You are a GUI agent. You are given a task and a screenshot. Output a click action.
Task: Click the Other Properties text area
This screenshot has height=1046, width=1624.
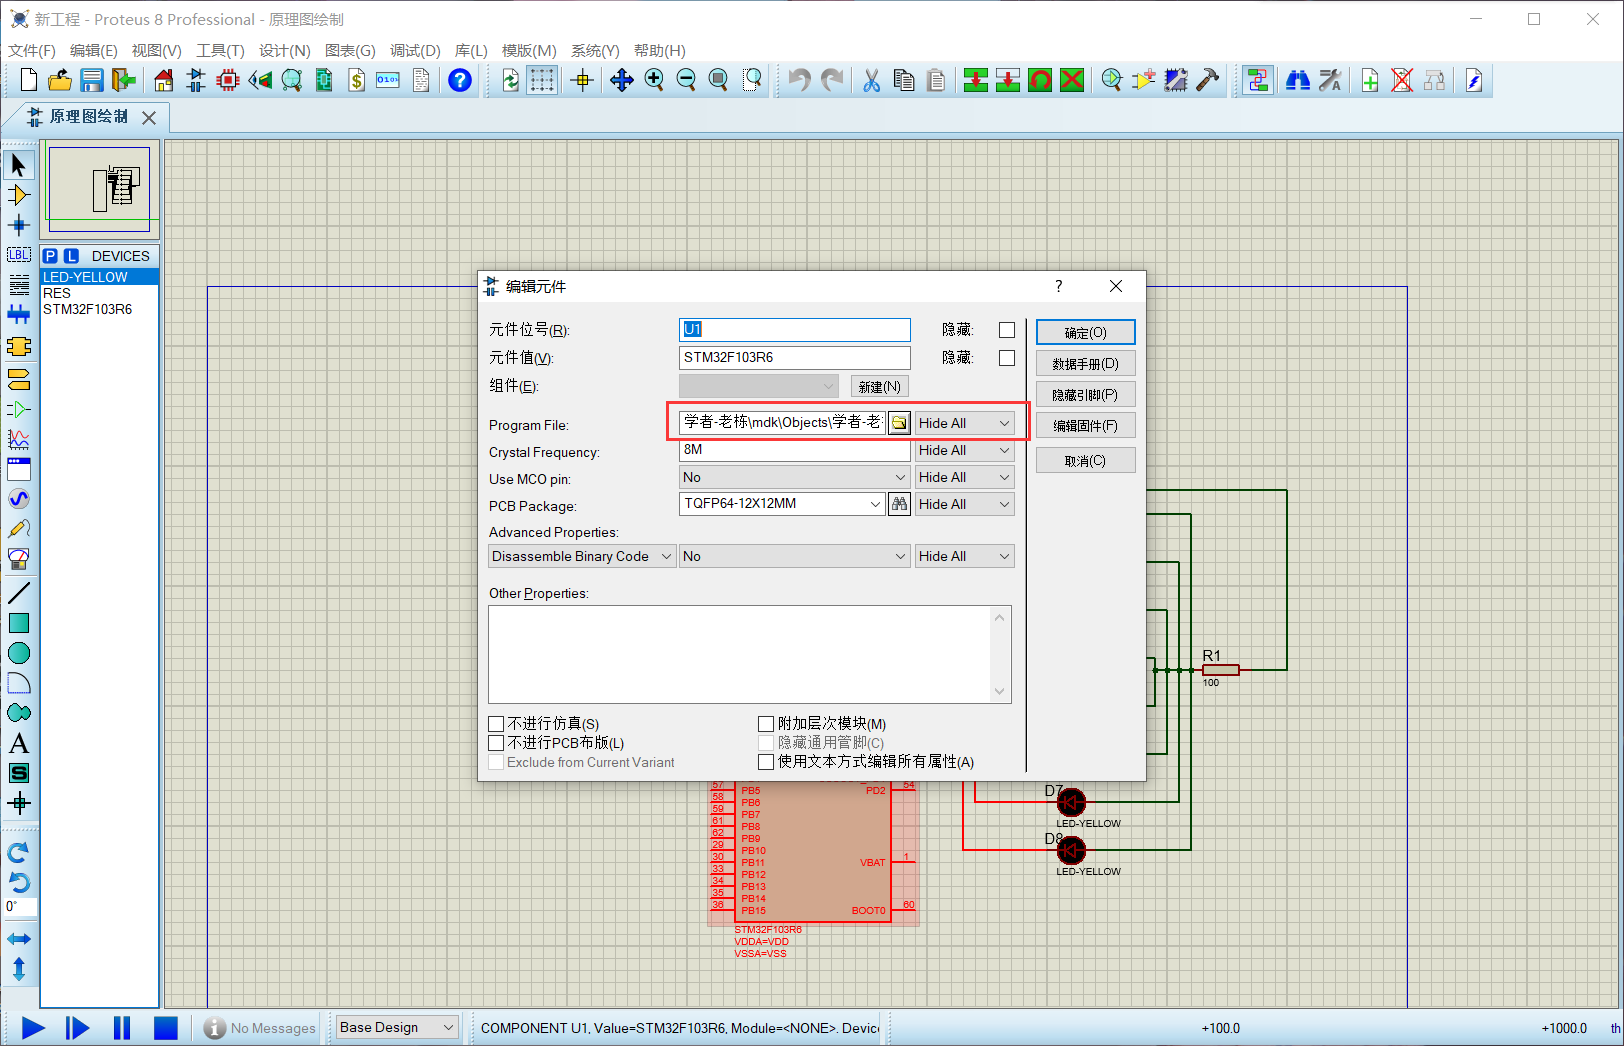tap(749, 654)
